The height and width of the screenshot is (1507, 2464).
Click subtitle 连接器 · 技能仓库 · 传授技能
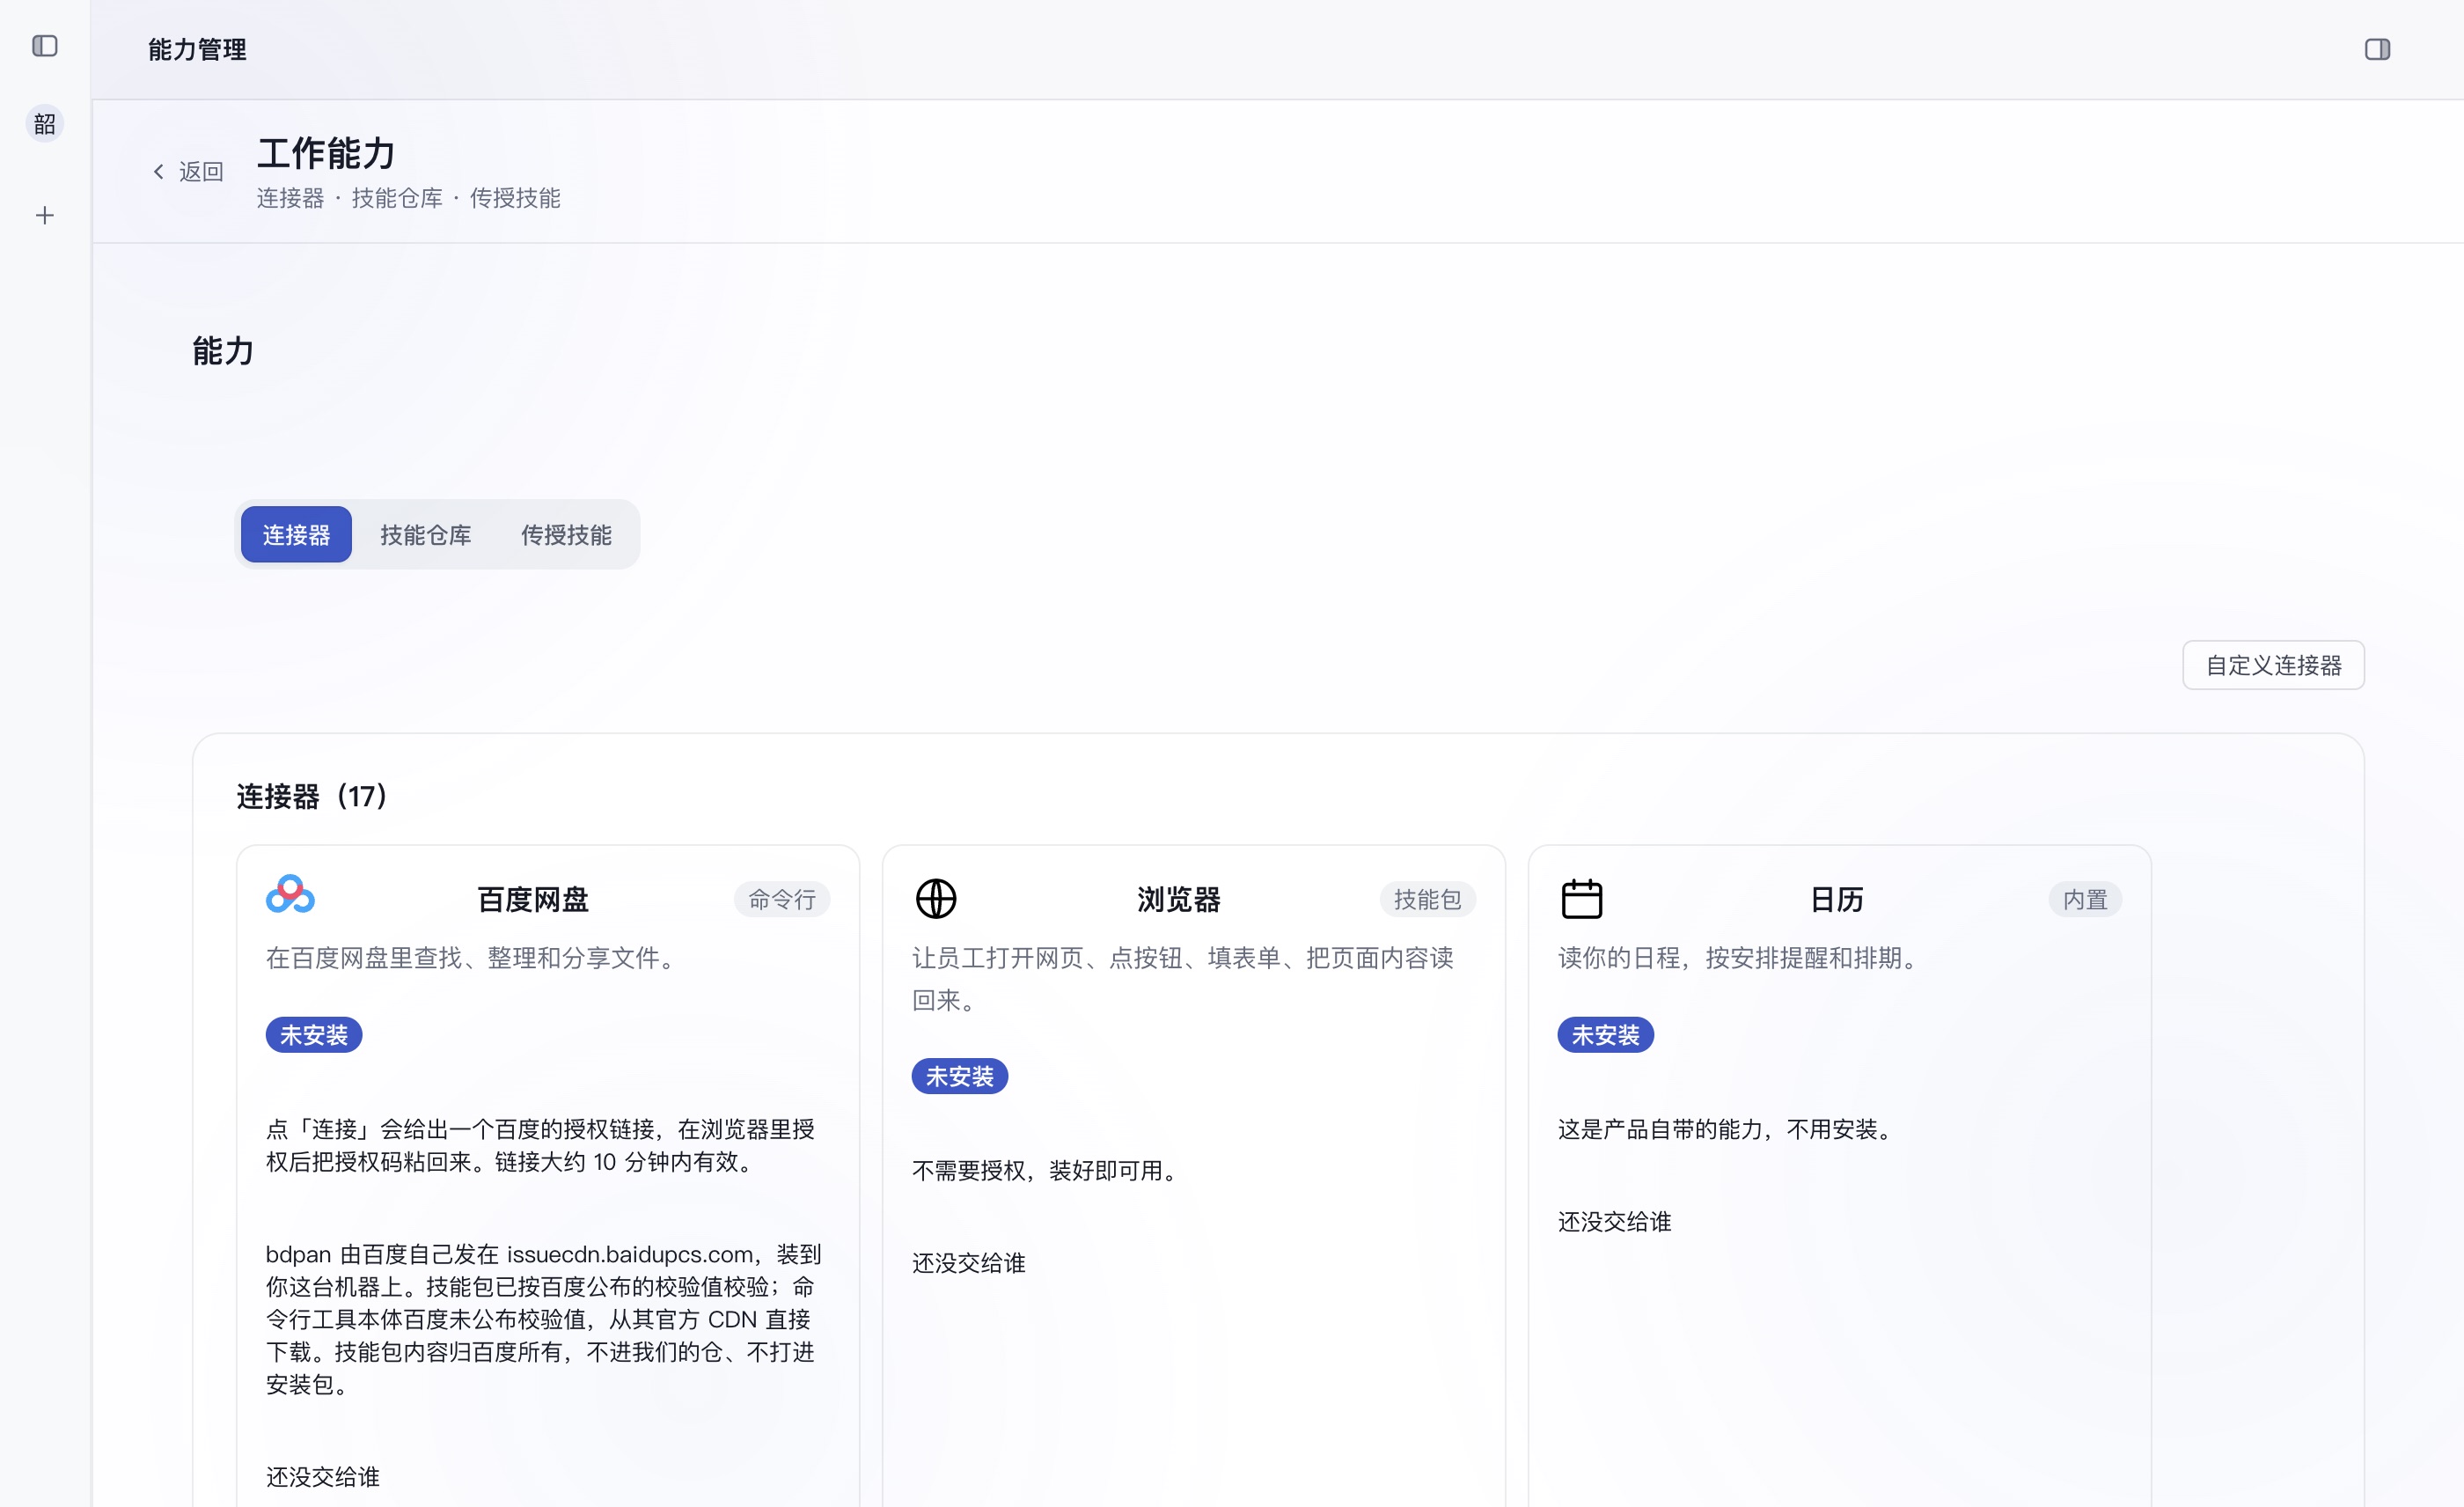click(x=408, y=198)
